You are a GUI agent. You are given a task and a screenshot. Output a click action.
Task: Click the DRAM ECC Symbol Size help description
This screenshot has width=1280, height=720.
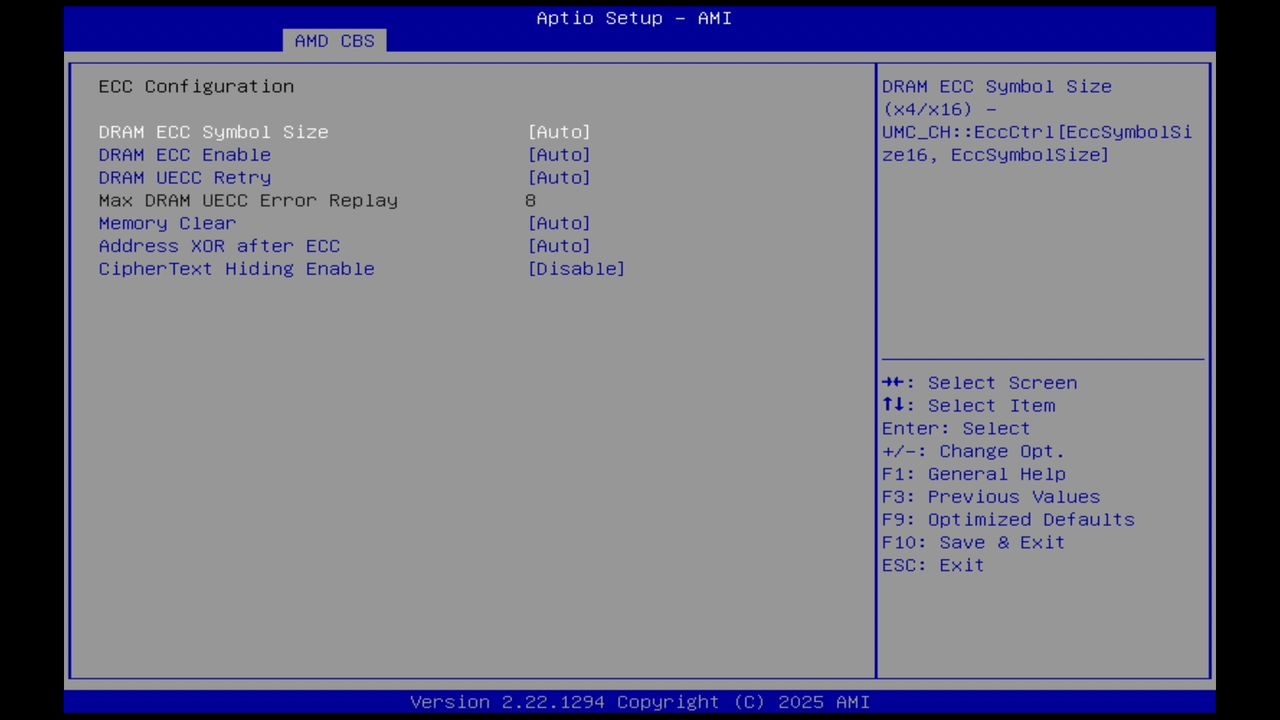tap(1036, 120)
